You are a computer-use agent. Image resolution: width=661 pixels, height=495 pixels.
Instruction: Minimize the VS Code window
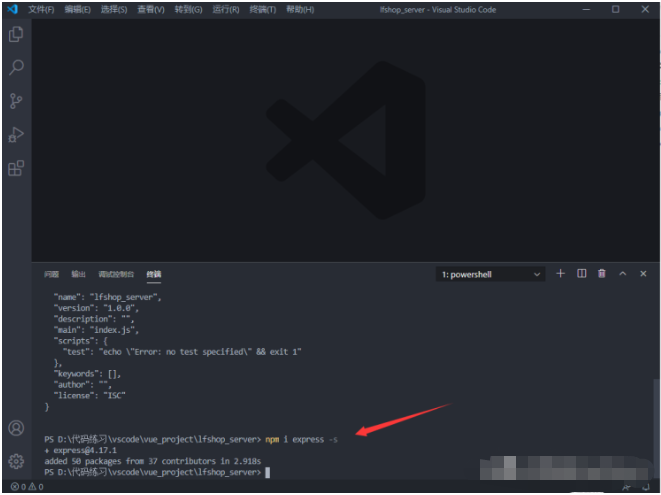(586, 9)
